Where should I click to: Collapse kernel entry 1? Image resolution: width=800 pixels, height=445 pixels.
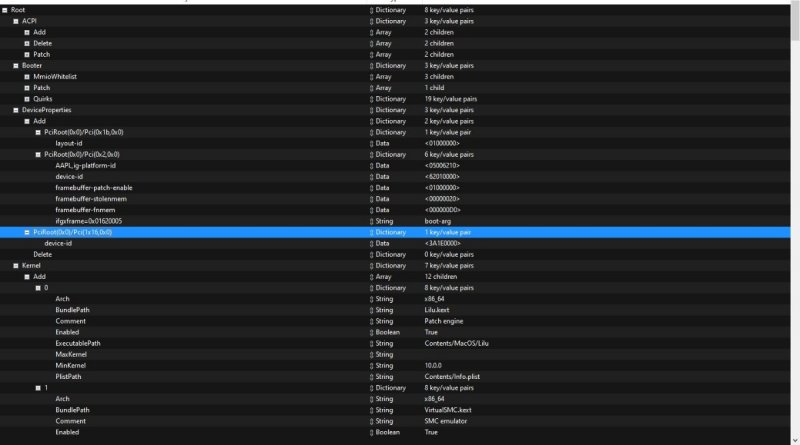coord(38,388)
